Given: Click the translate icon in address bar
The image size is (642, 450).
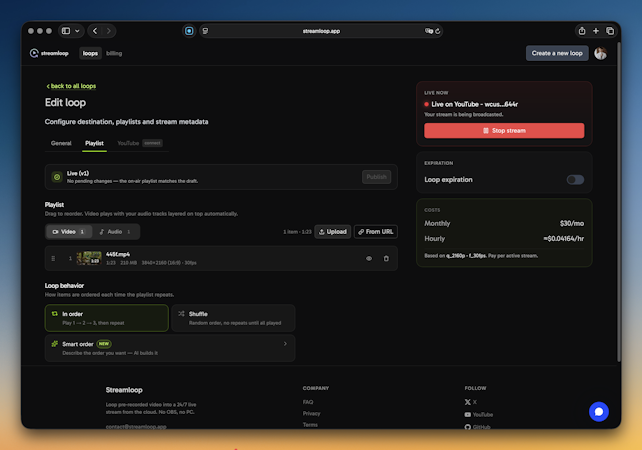Looking at the screenshot, I should (428, 31).
